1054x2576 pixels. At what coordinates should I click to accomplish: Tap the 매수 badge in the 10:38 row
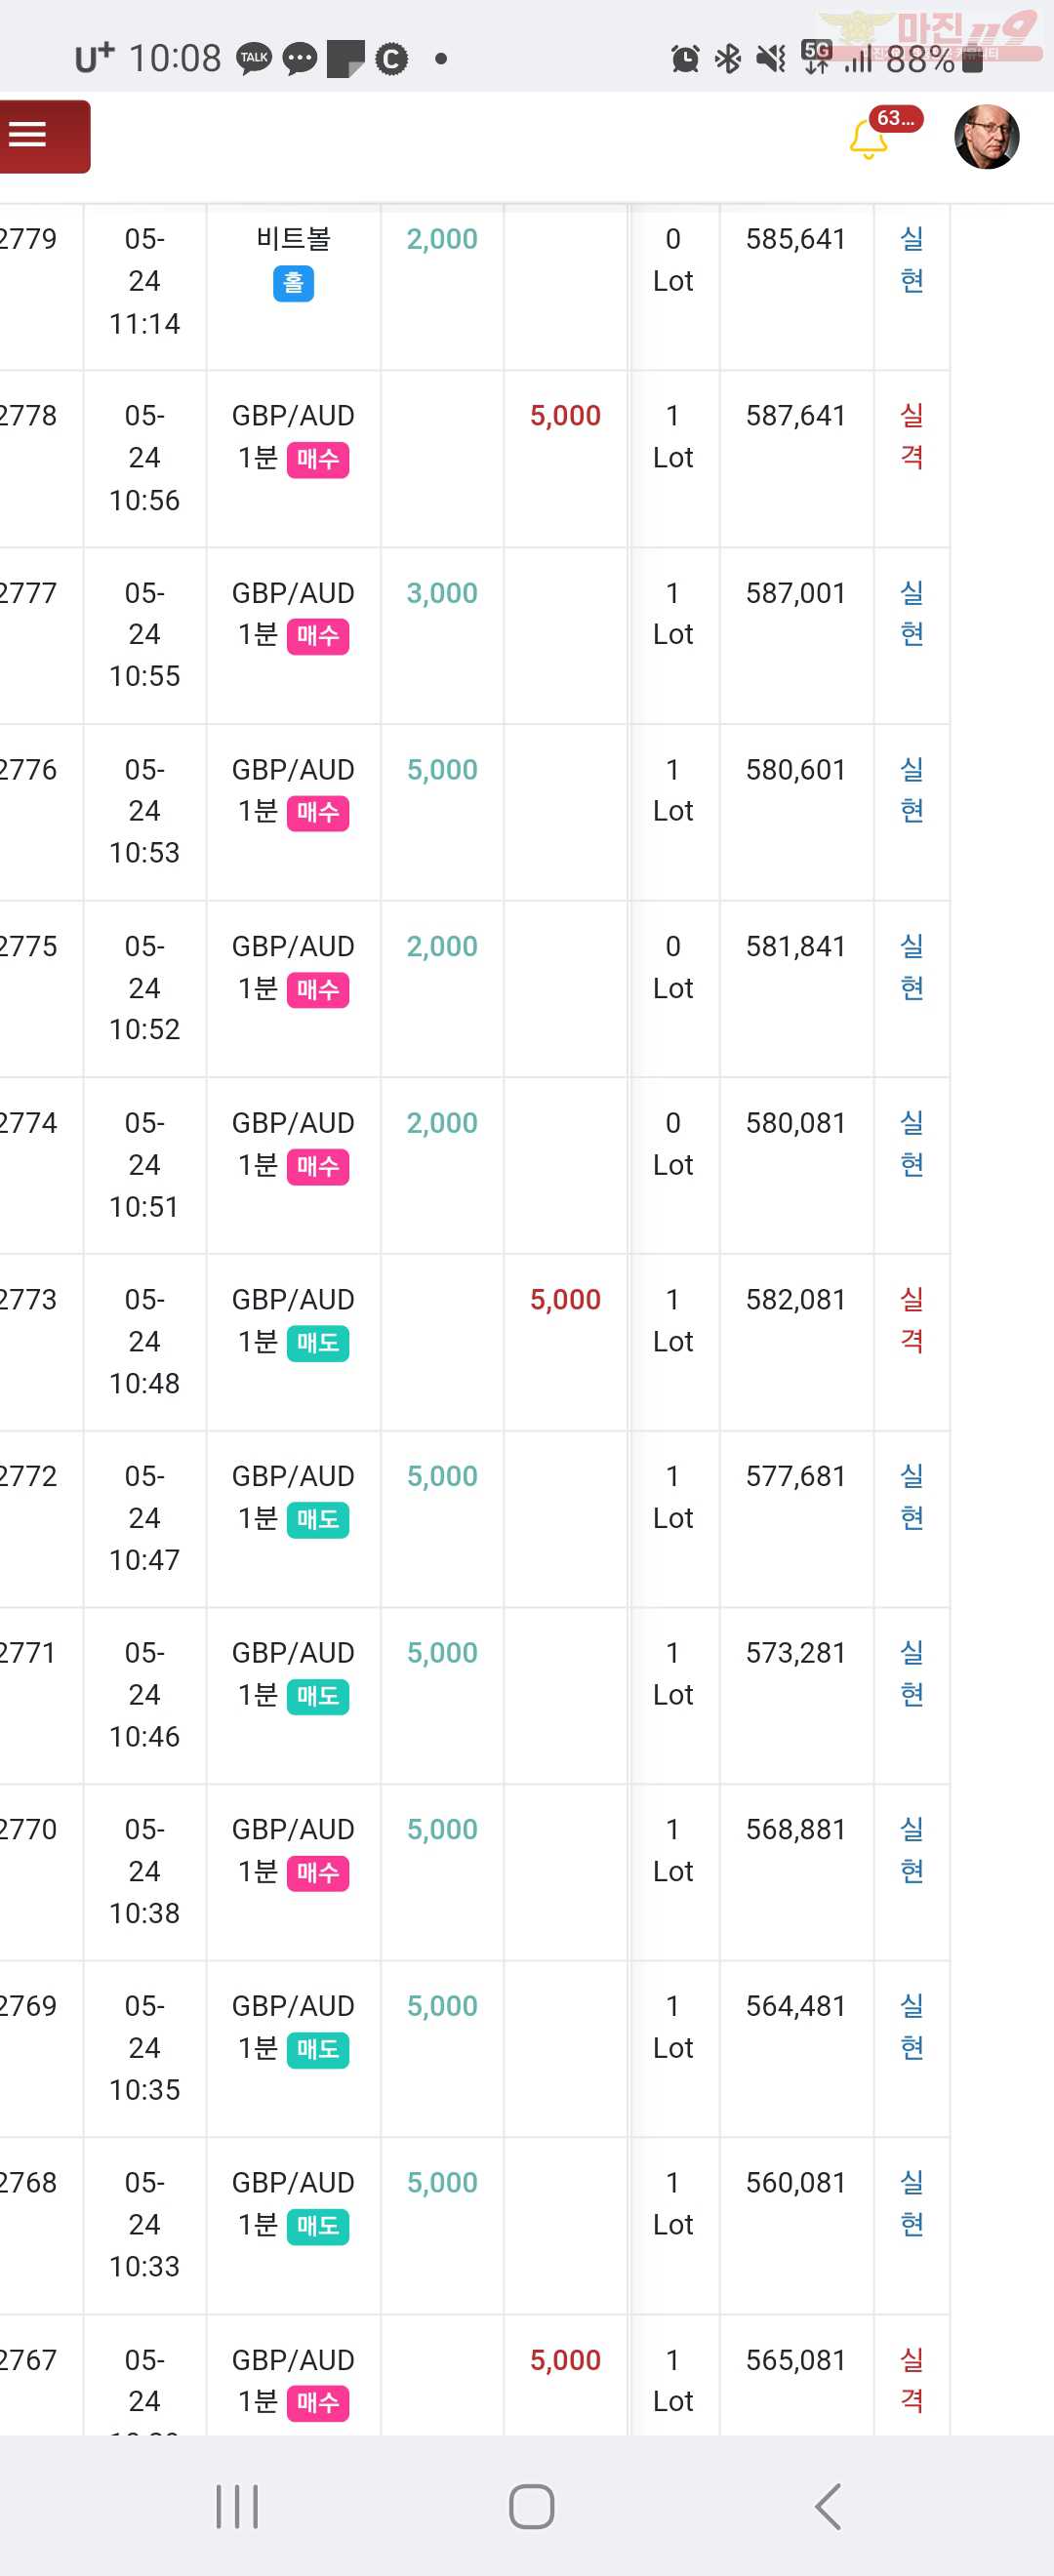coord(318,1873)
